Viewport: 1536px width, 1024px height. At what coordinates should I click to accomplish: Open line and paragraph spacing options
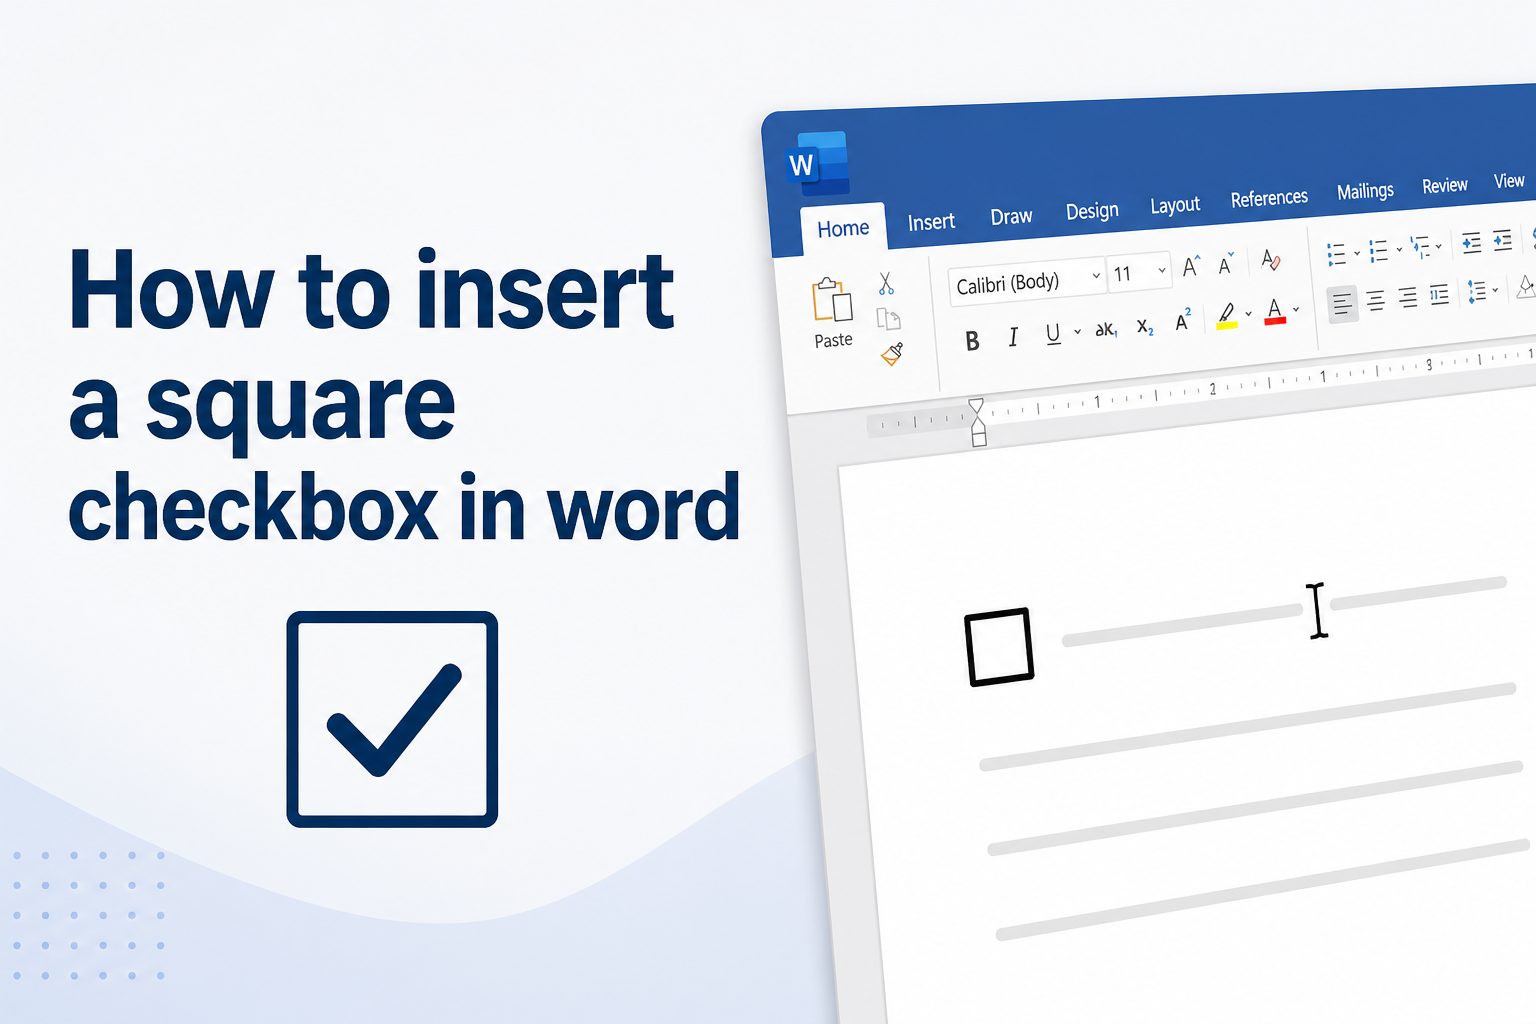click(1477, 291)
